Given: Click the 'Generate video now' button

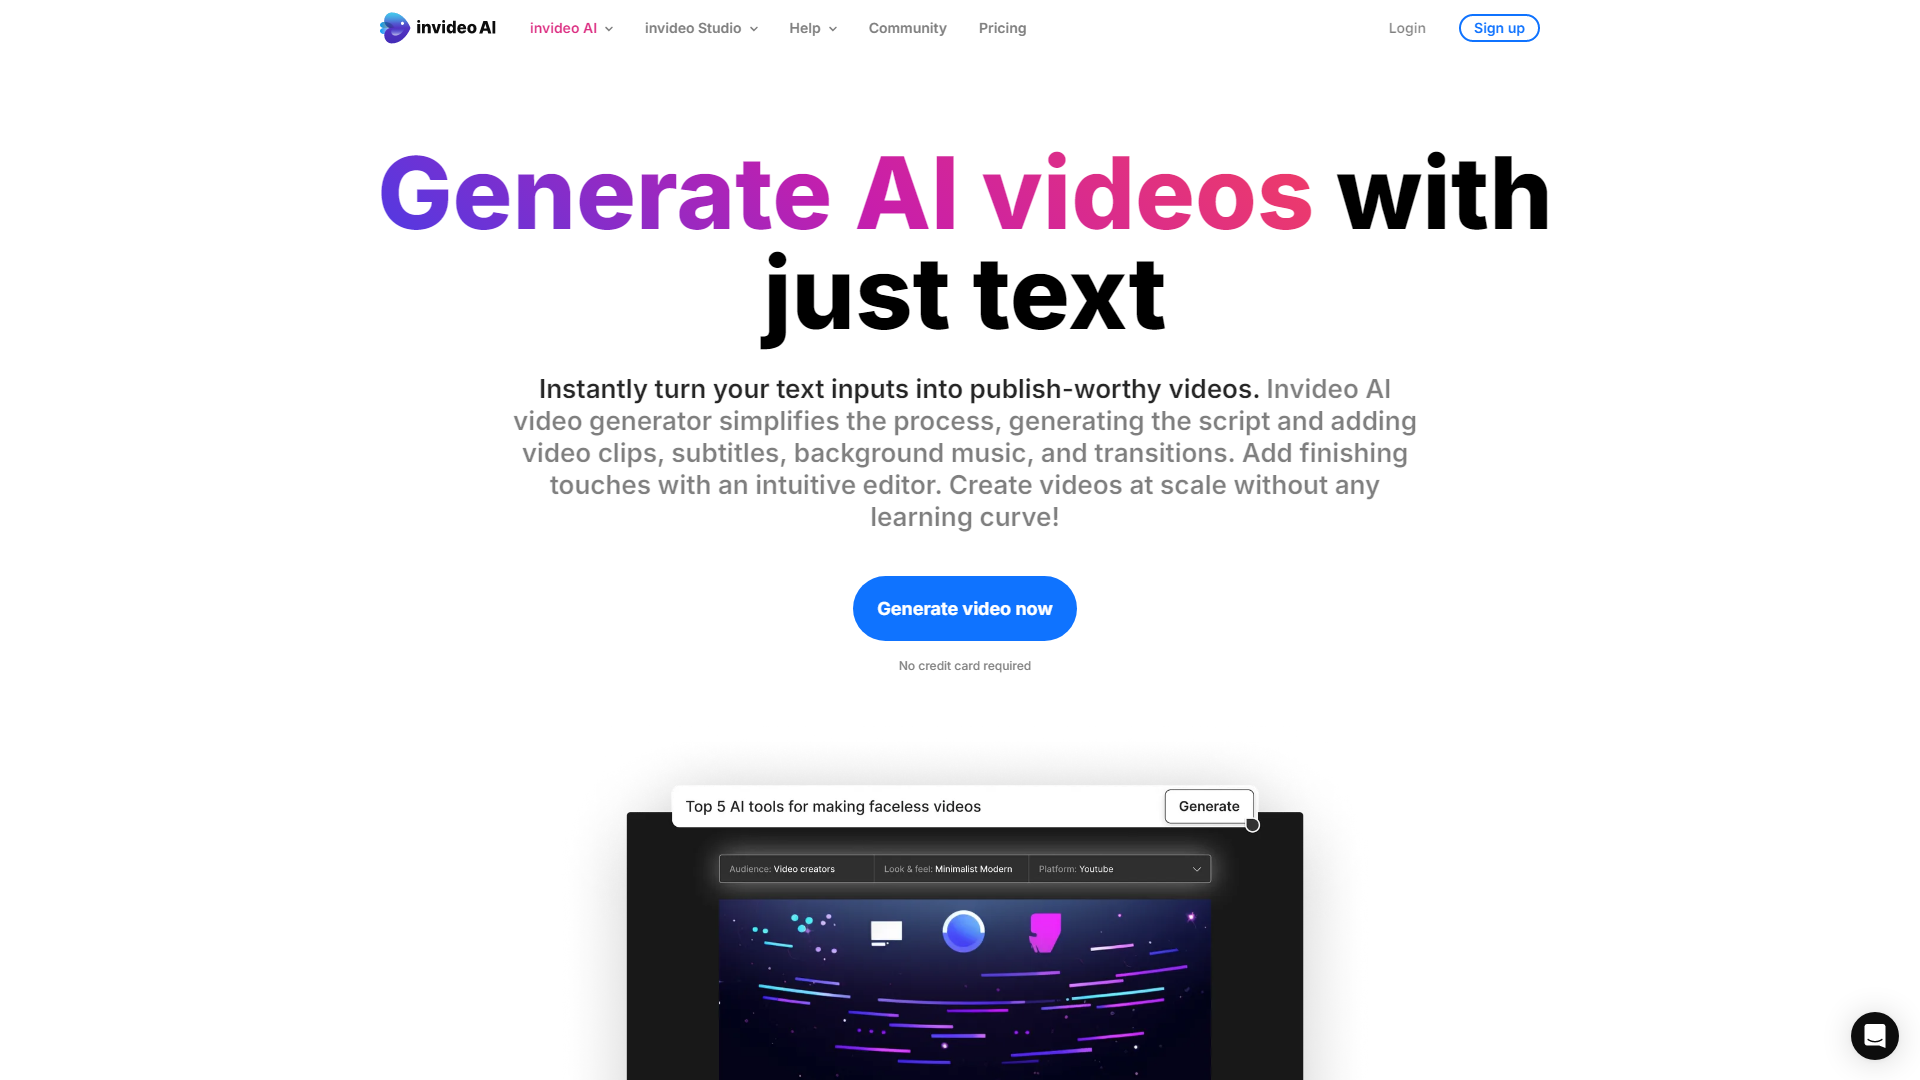Looking at the screenshot, I should [x=964, y=608].
